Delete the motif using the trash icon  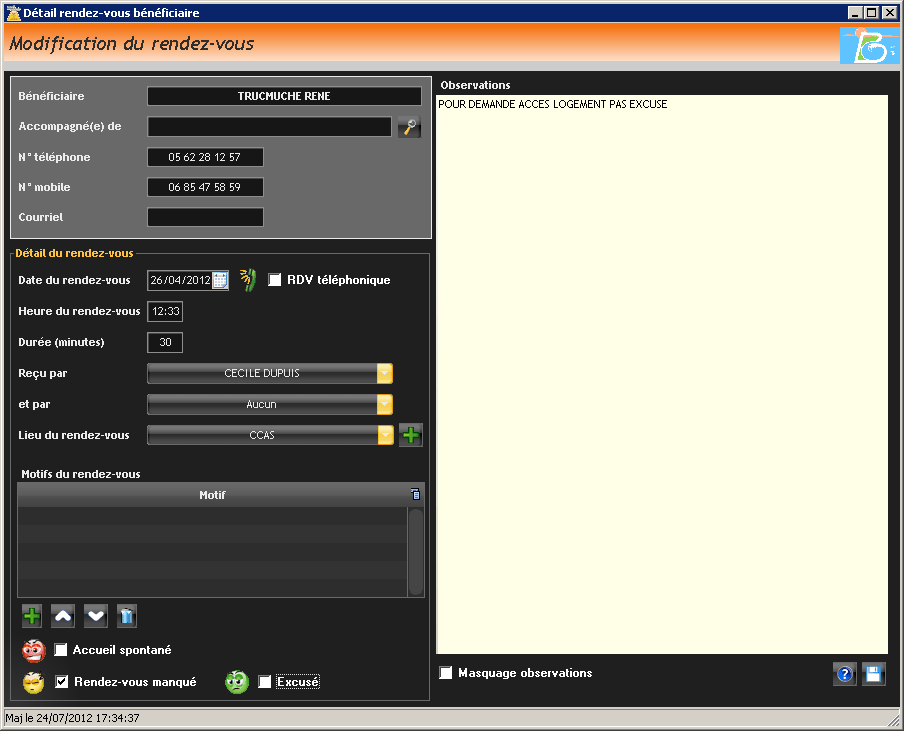(x=126, y=616)
